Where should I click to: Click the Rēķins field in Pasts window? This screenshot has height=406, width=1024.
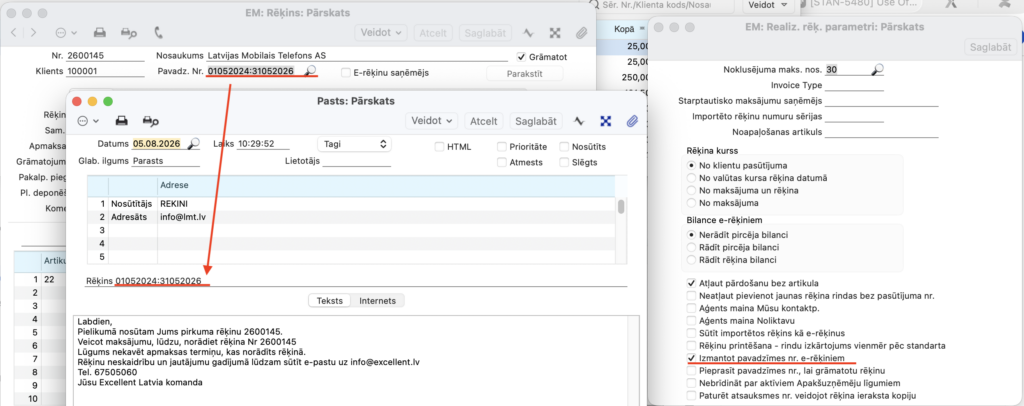[371, 281]
